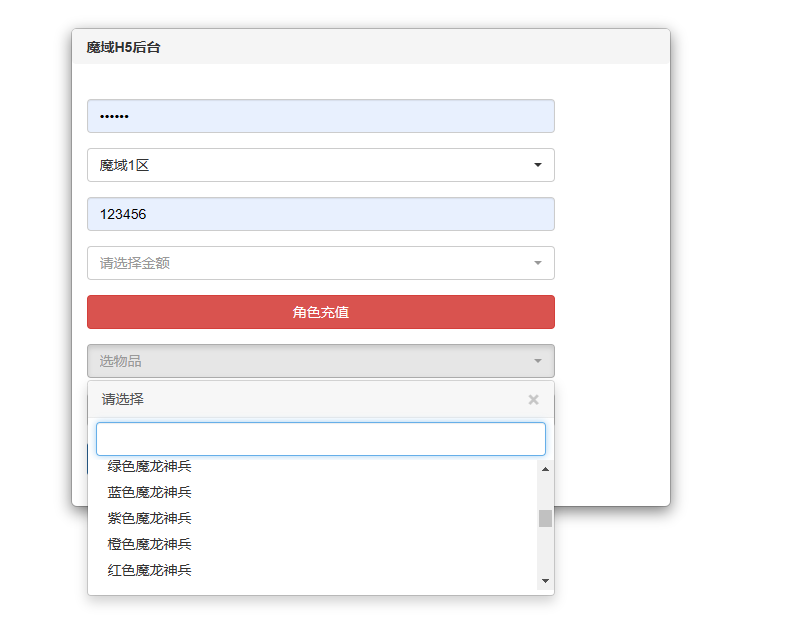Focus the search box in item dropdown
Image resolution: width=791 pixels, height=636 pixels.
pyautogui.click(x=320, y=439)
